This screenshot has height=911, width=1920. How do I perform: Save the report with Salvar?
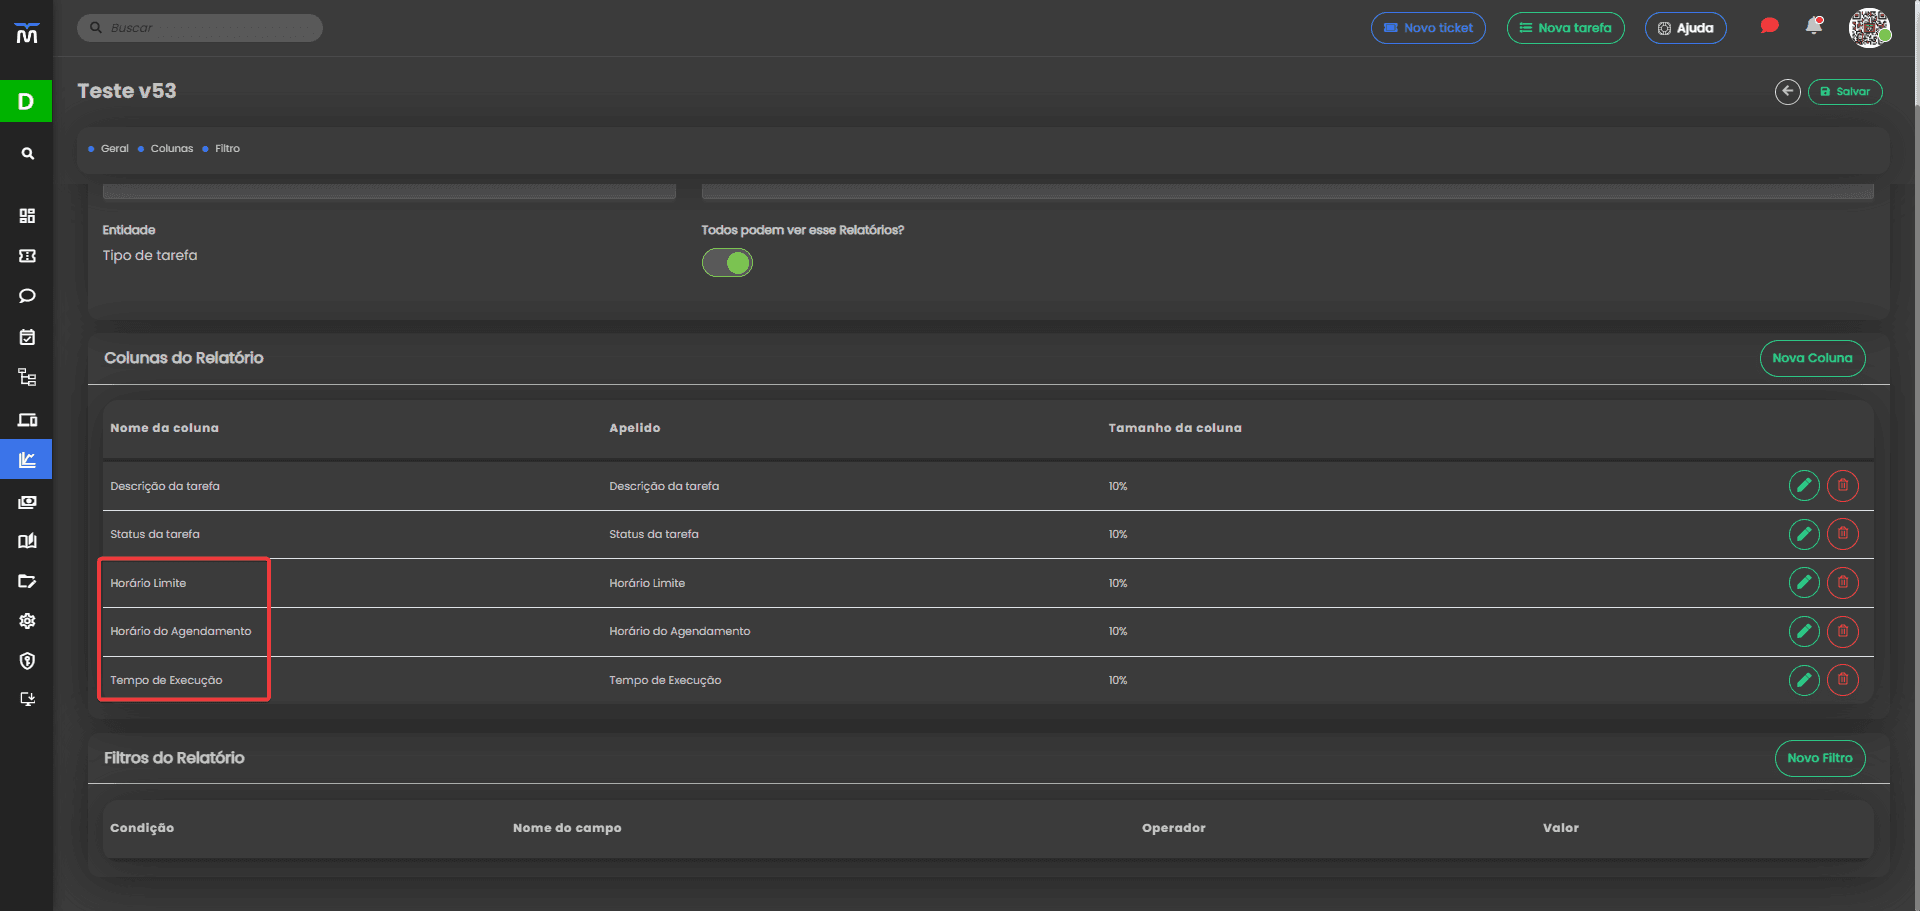click(1845, 92)
